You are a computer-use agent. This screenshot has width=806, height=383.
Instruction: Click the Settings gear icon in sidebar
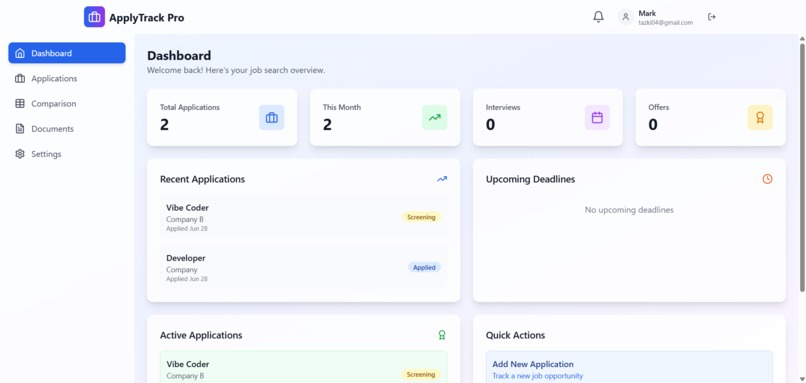(20, 154)
